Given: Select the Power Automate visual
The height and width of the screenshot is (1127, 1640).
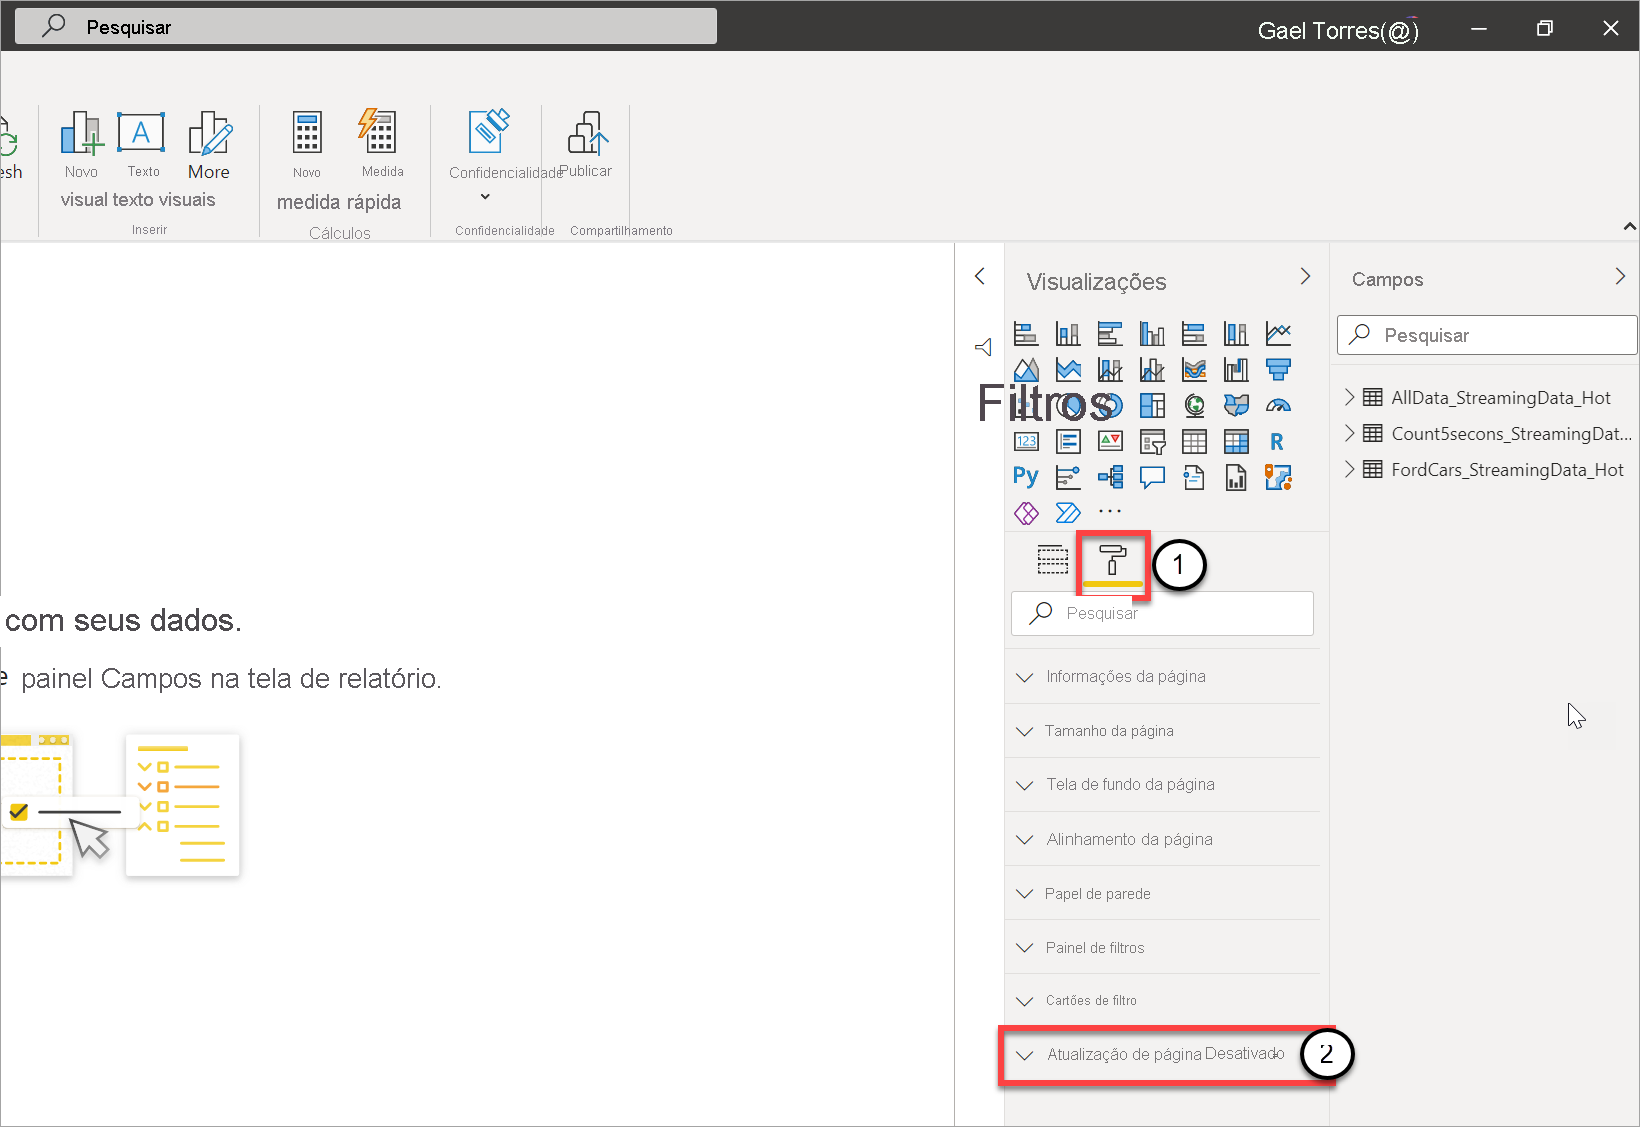Looking at the screenshot, I should 1068,512.
